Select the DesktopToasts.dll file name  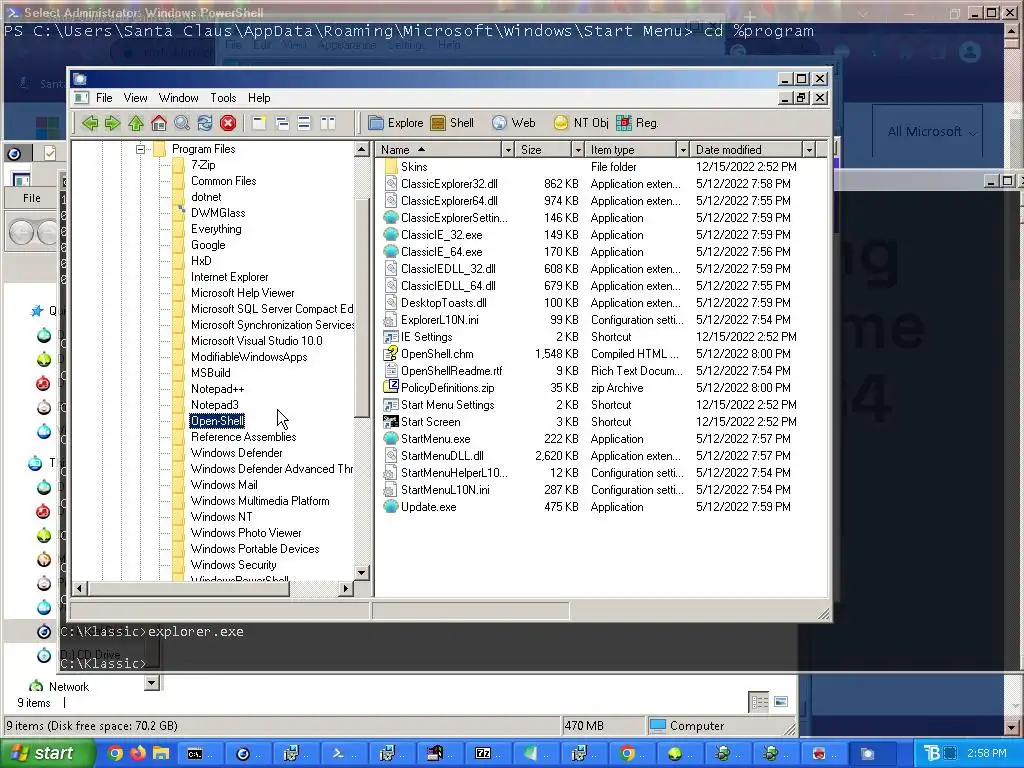pyautogui.click(x=443, y=303)
